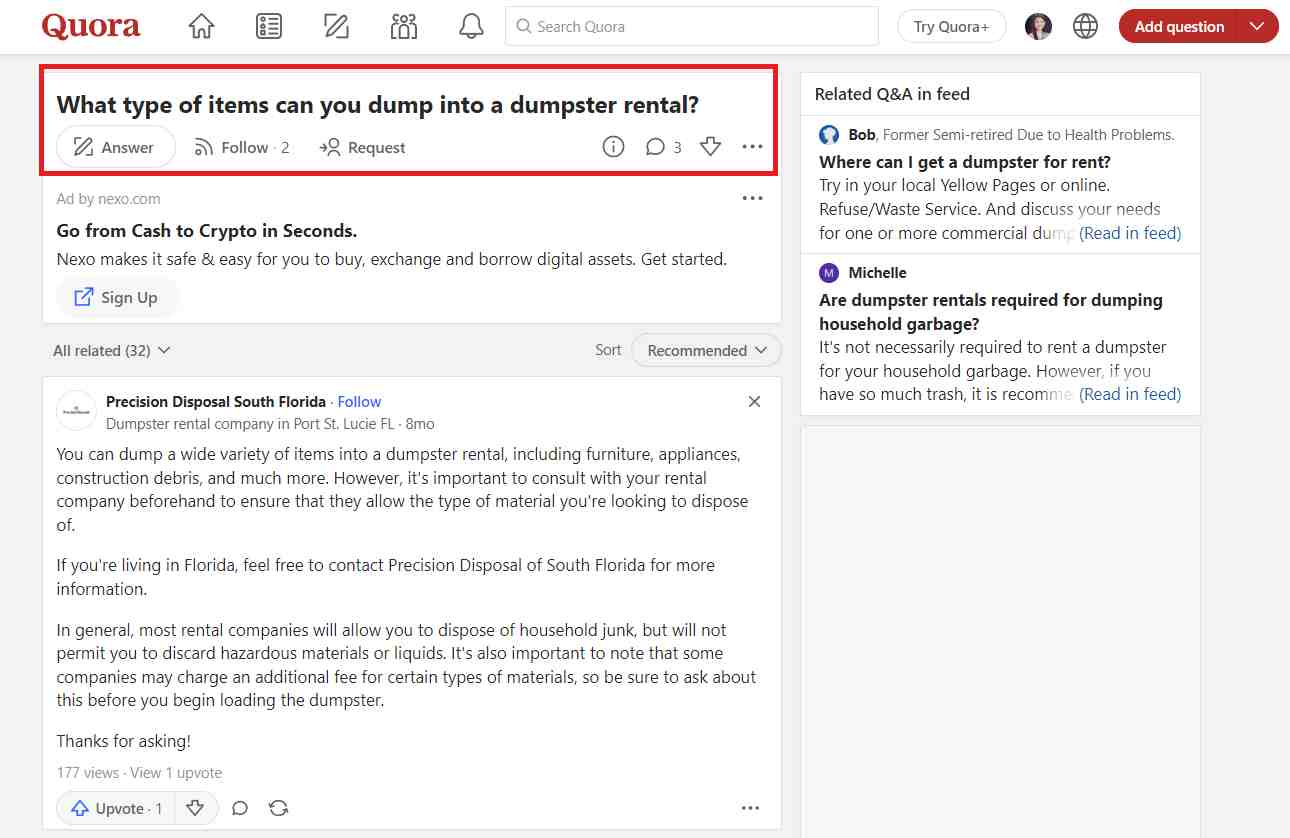Open the Following list icon
The image size is (1290, 838).
point(269,27)
